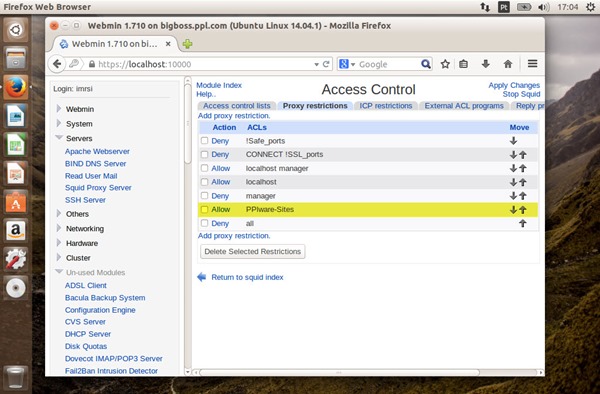The image size is (600, 394).
Task: Click Delete Selected Restrictions button
Action: click(x=253, y=251)
